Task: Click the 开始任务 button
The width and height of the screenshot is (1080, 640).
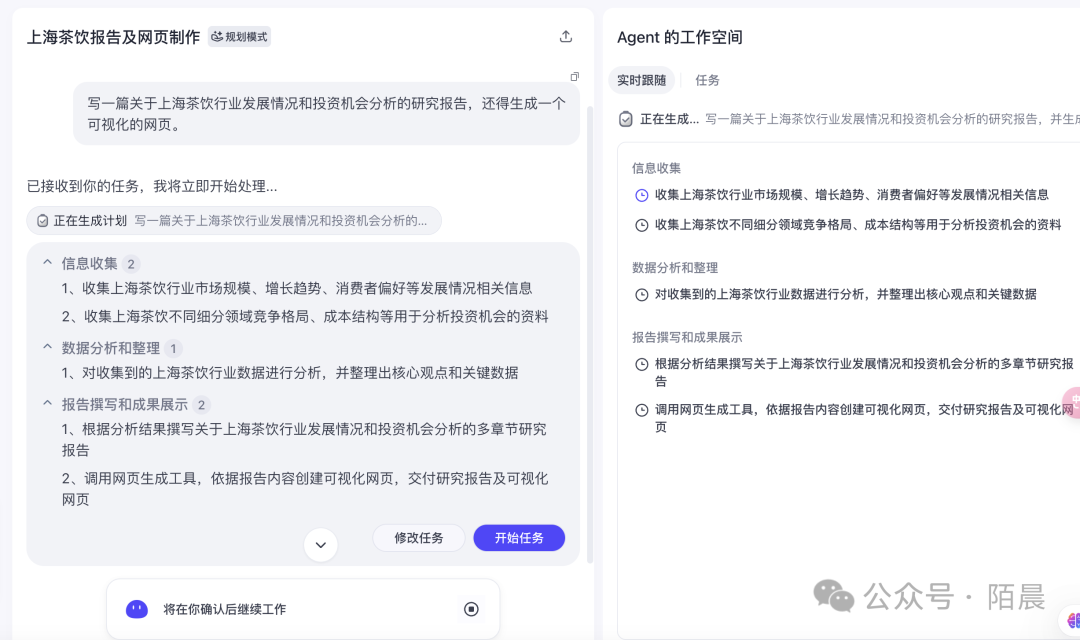Action: 519,538
